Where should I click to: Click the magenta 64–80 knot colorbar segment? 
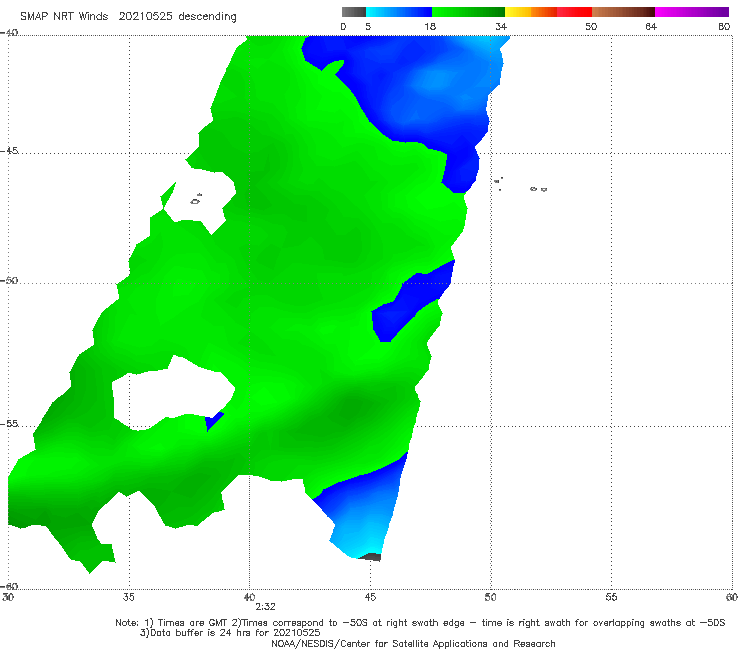pyautogui.click(x=692, y=12)
